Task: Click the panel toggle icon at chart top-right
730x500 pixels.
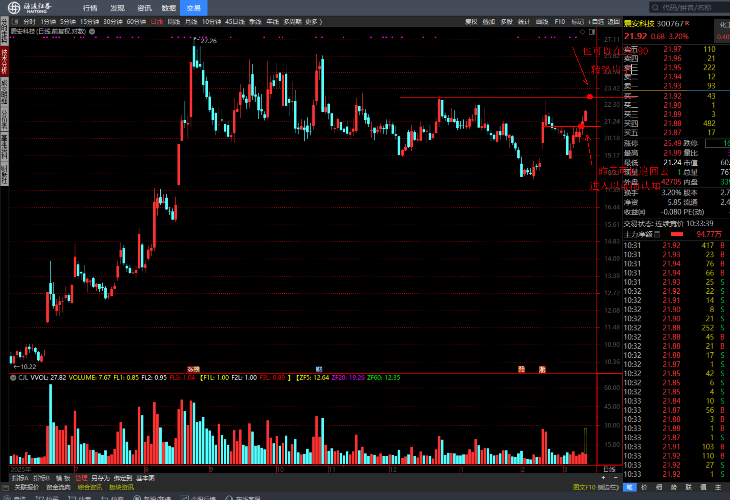Action: click(592, 32)
